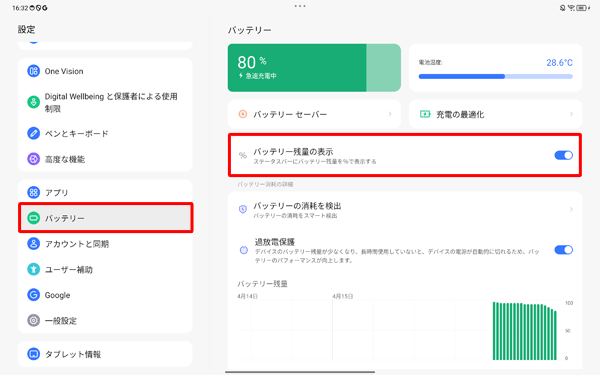
Task: Click the タブレット情報 tablet icon
Action: click(x=33, y=354)
